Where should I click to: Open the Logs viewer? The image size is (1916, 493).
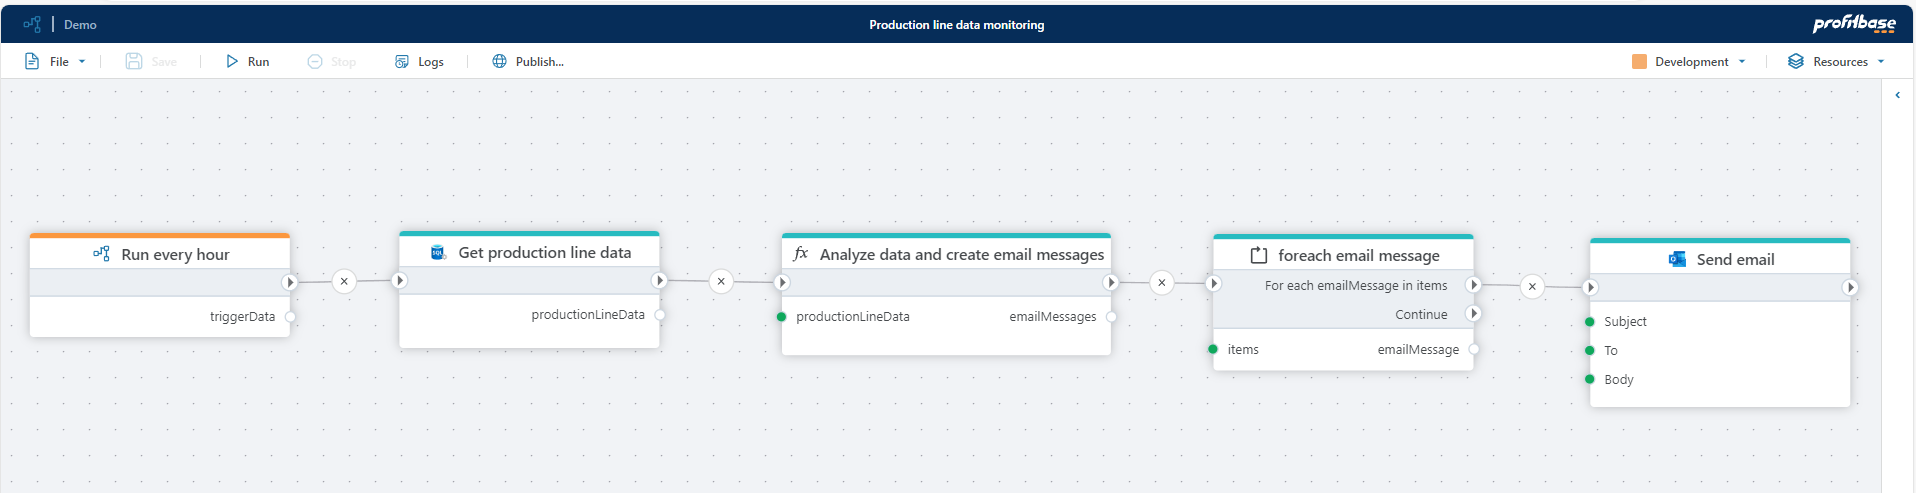(419, 61)
